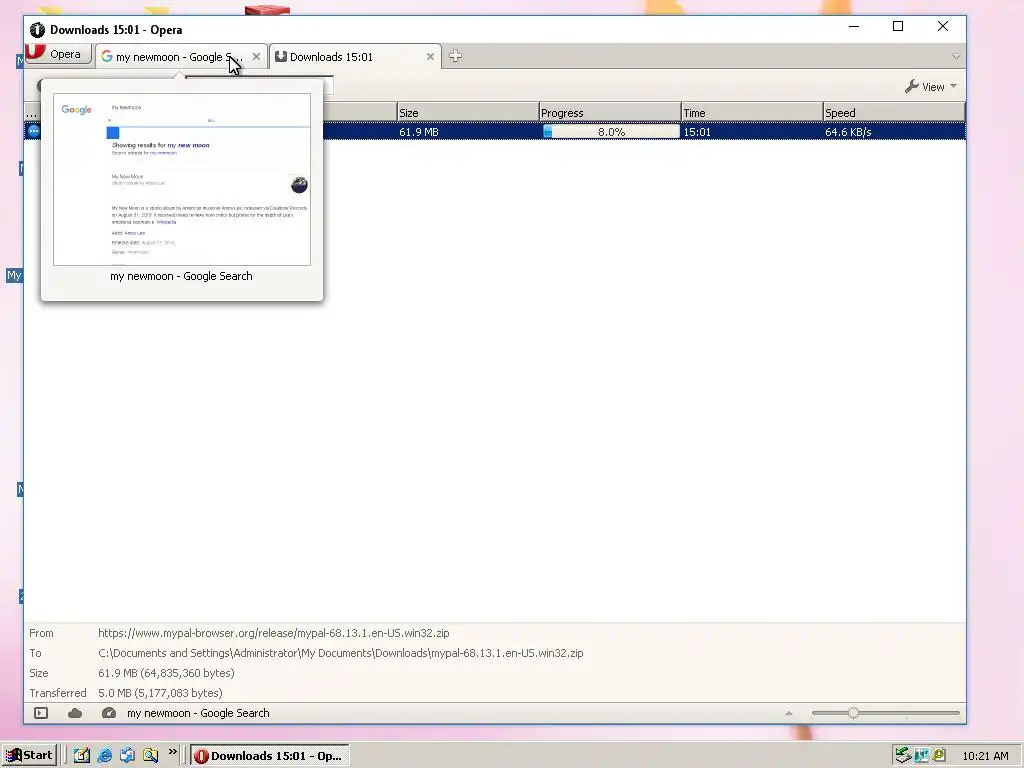Sort downloads by Progress column
The height and width of the screenshot is (768, 1024).
pyautogui.click(x=610, y=112)
